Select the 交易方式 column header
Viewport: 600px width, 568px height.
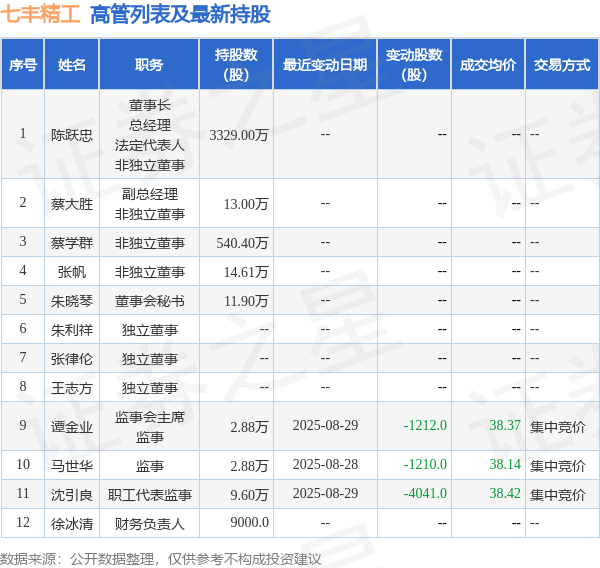click(x=562, y=65)
